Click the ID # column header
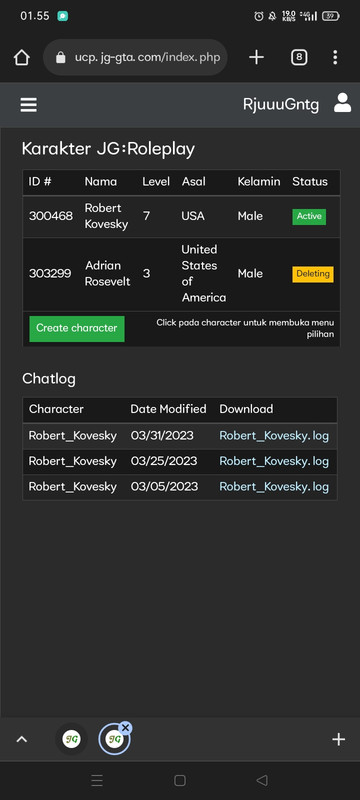Screen dimensions: 360x800 (x=40, y=182)
